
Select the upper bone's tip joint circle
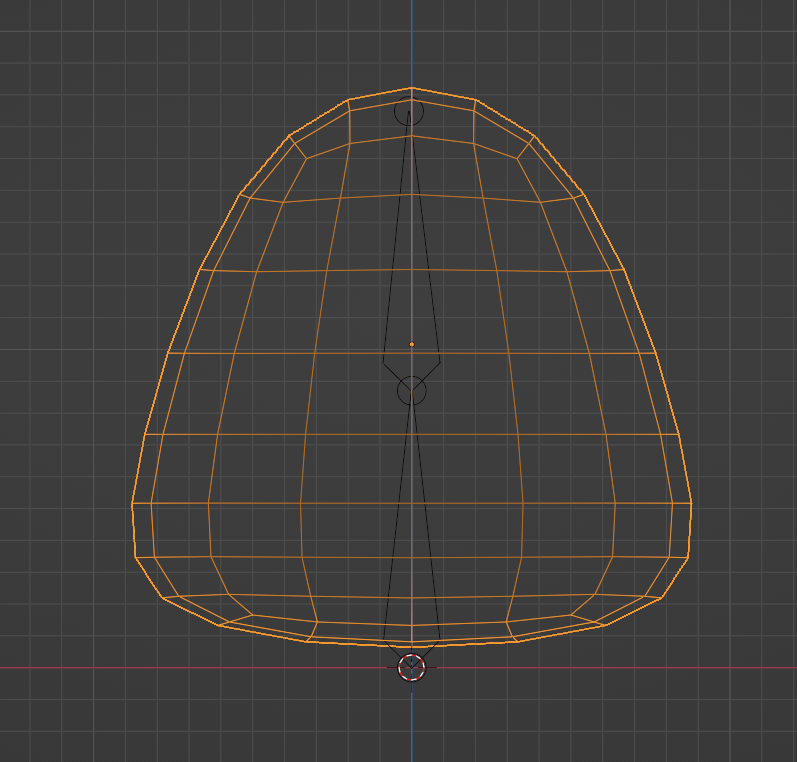(409, 111)
